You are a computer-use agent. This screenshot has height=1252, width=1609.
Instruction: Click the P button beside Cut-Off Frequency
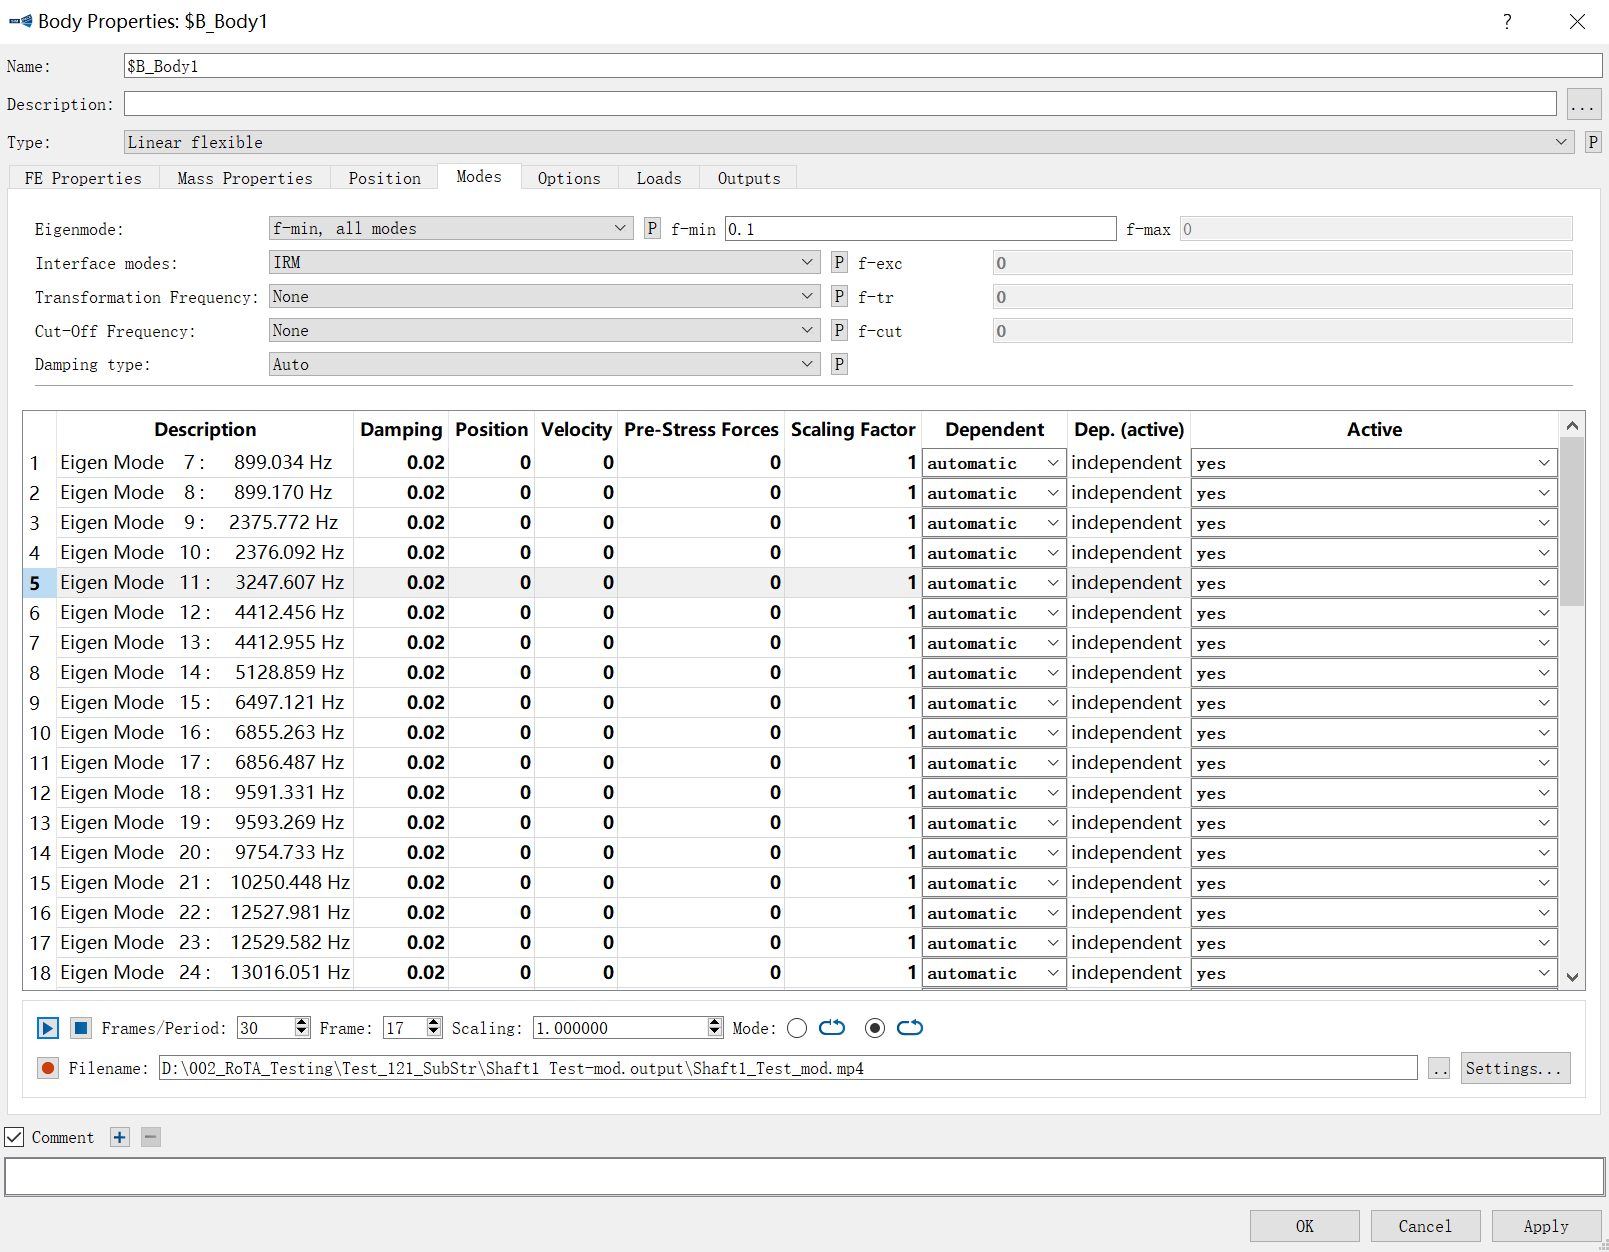tap(839, 330)
